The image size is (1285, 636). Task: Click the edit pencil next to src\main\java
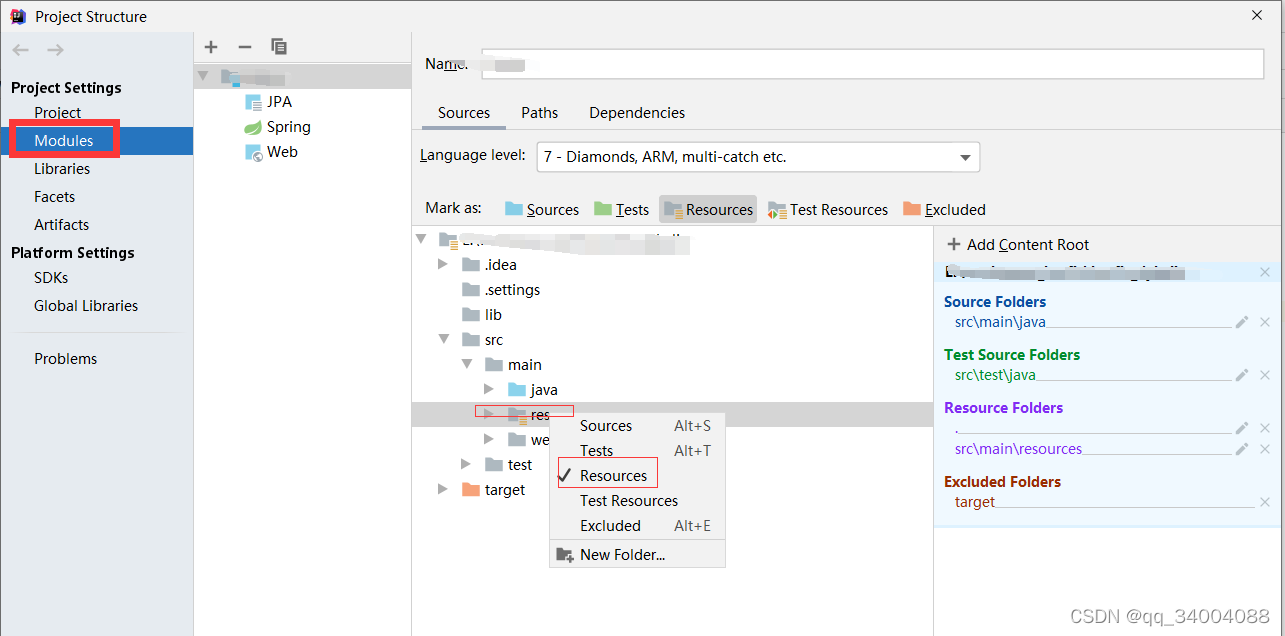pyautogui.click(x=1240, y=321)
